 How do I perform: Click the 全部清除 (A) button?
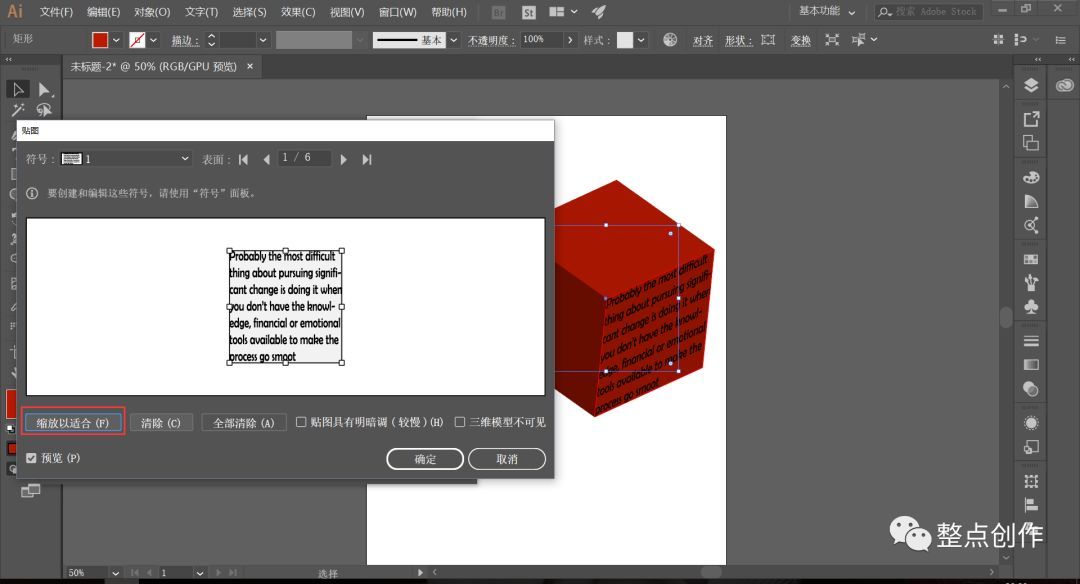click(243, 423)
